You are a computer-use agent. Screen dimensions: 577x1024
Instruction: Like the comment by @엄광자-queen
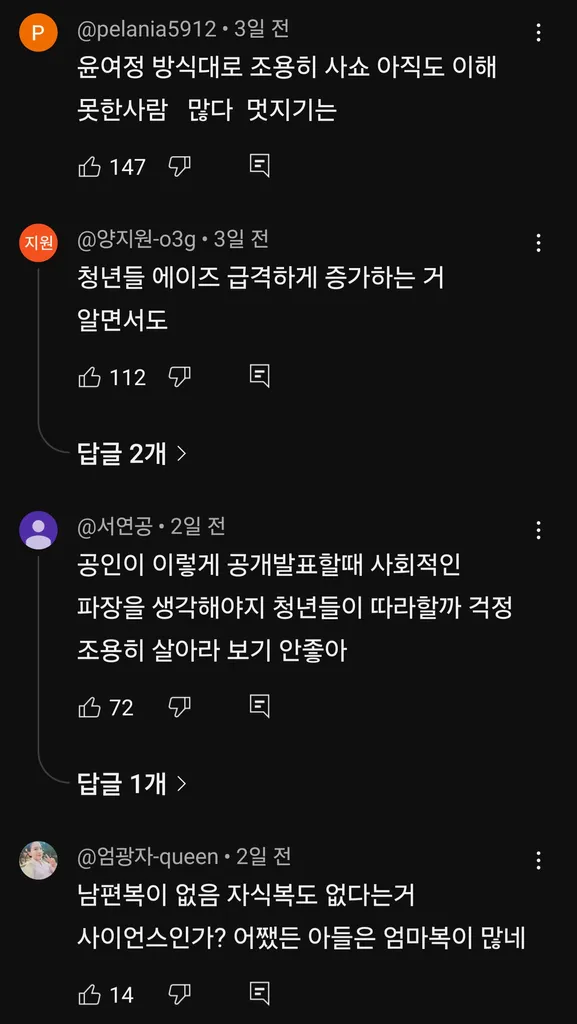coord(89,995)
